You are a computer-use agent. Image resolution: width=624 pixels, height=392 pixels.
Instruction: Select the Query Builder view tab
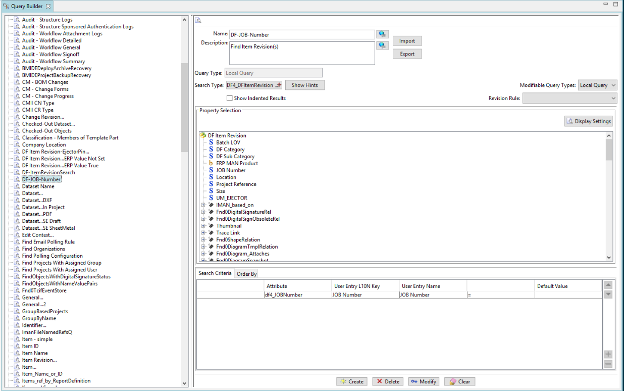pos(27,6)
